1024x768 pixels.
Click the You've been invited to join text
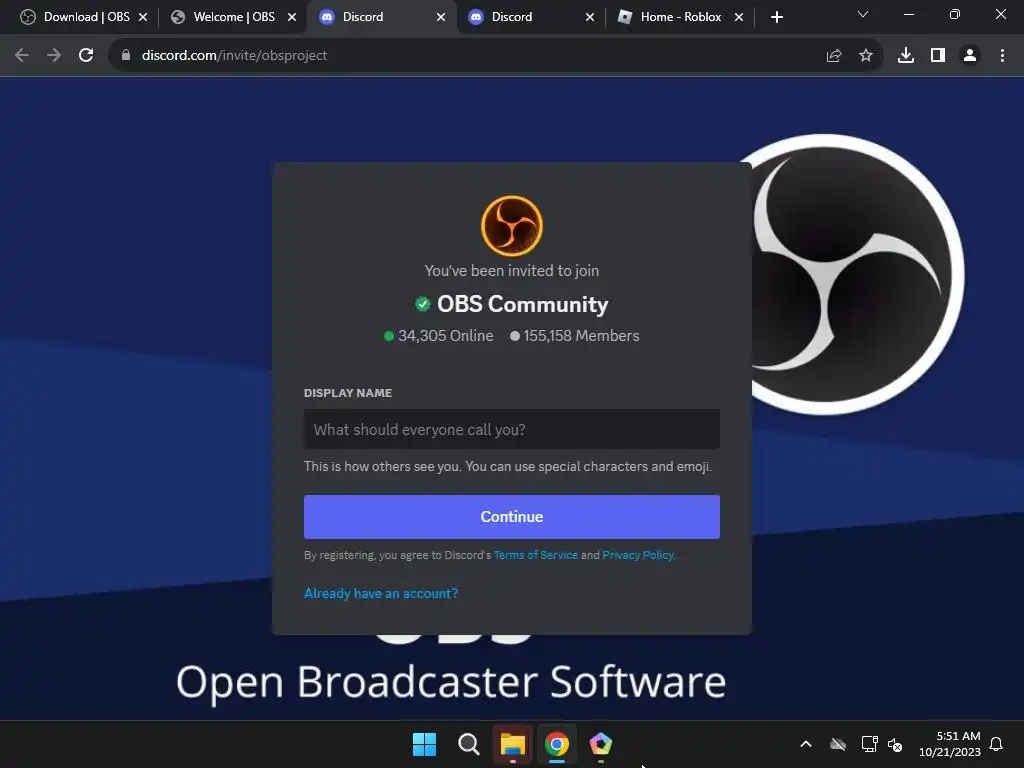511,270
